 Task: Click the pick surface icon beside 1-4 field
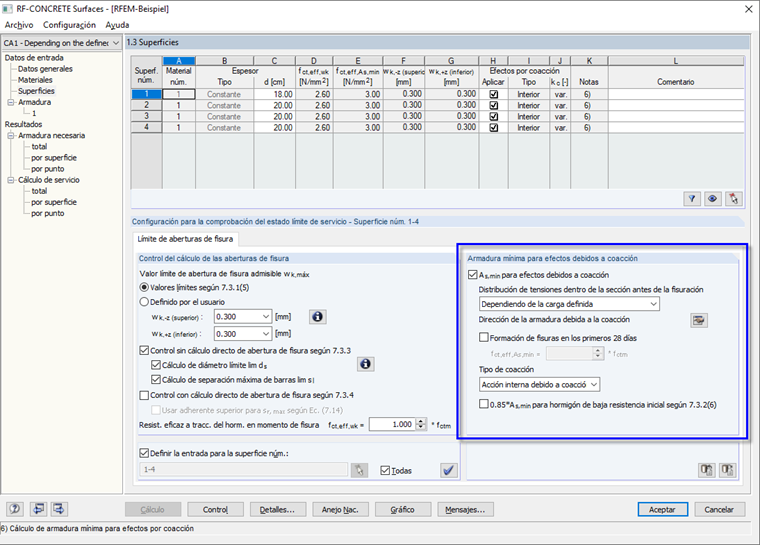pyautogui.click(x=359, y=470)
